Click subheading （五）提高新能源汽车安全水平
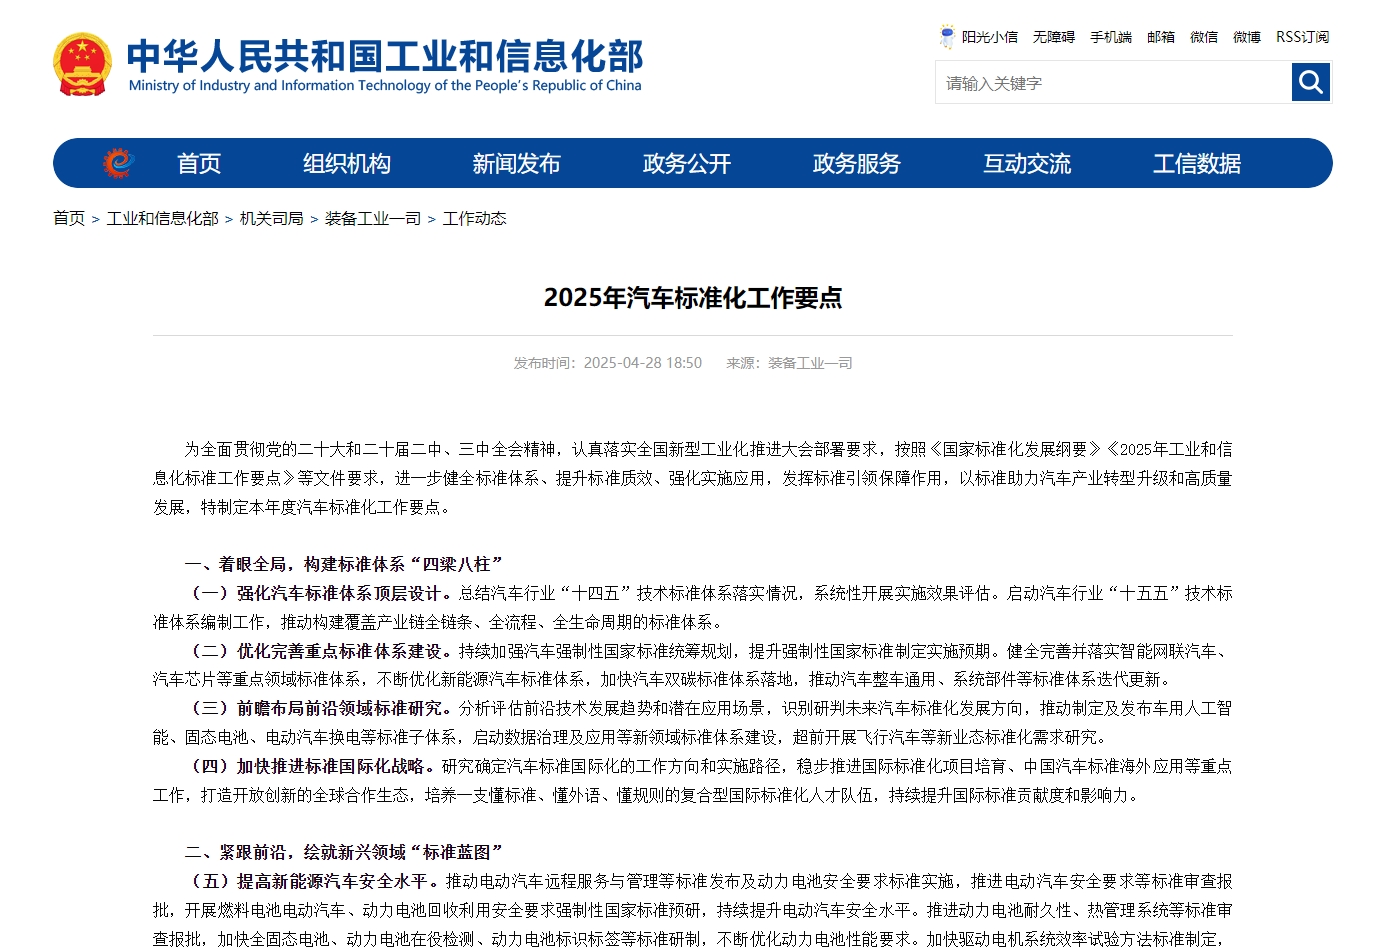The width and height of the screenshot is (1384, 948). pos(313,881)
